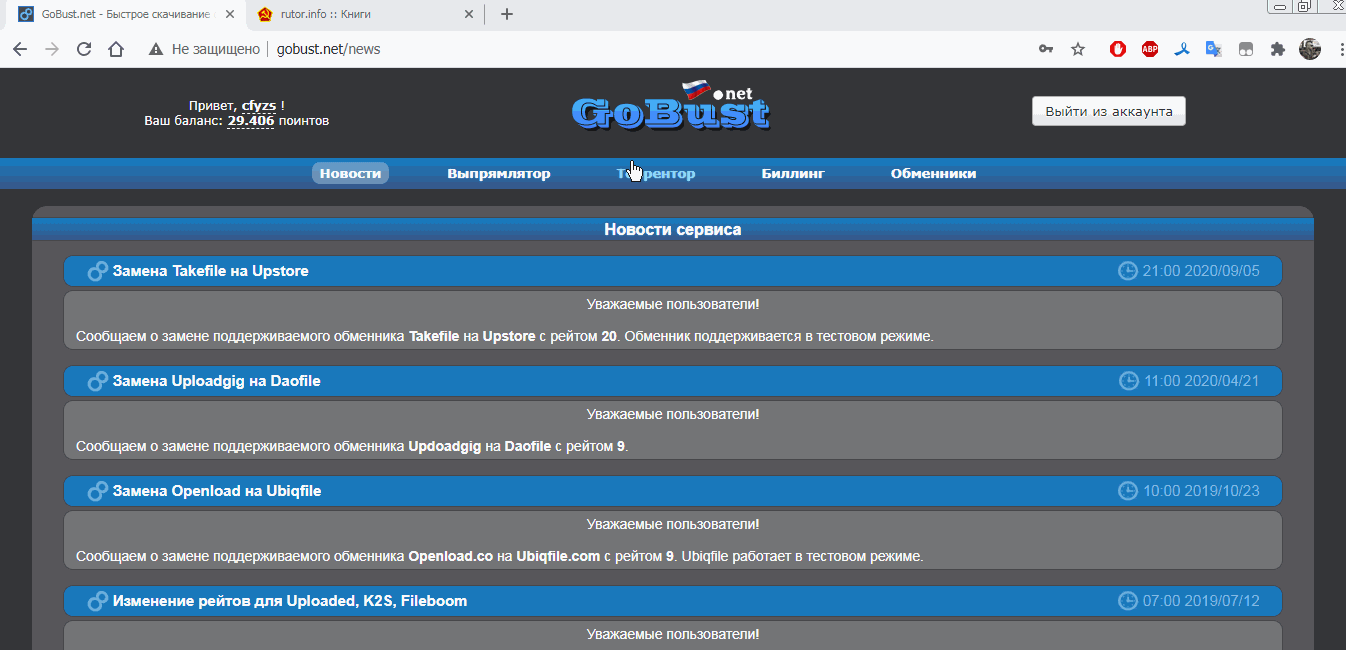Click the username cfyzs link
The width and height of the screenshot is (1346, 650).
tap(259, 105)
